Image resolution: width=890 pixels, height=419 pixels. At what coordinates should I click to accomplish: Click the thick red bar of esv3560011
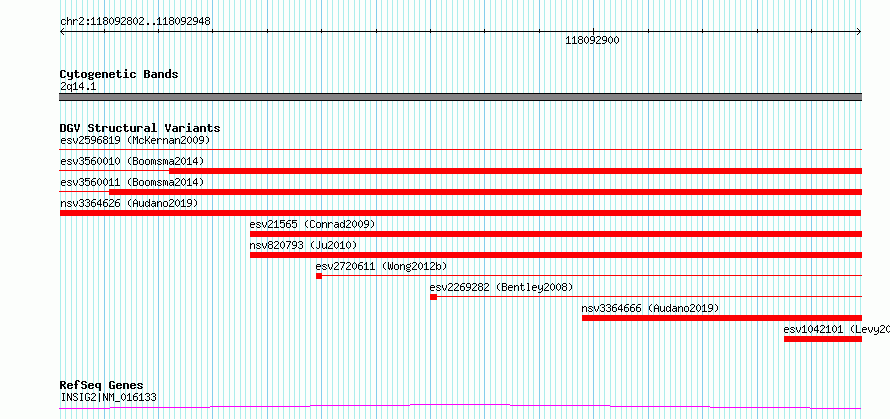point(485,192)
